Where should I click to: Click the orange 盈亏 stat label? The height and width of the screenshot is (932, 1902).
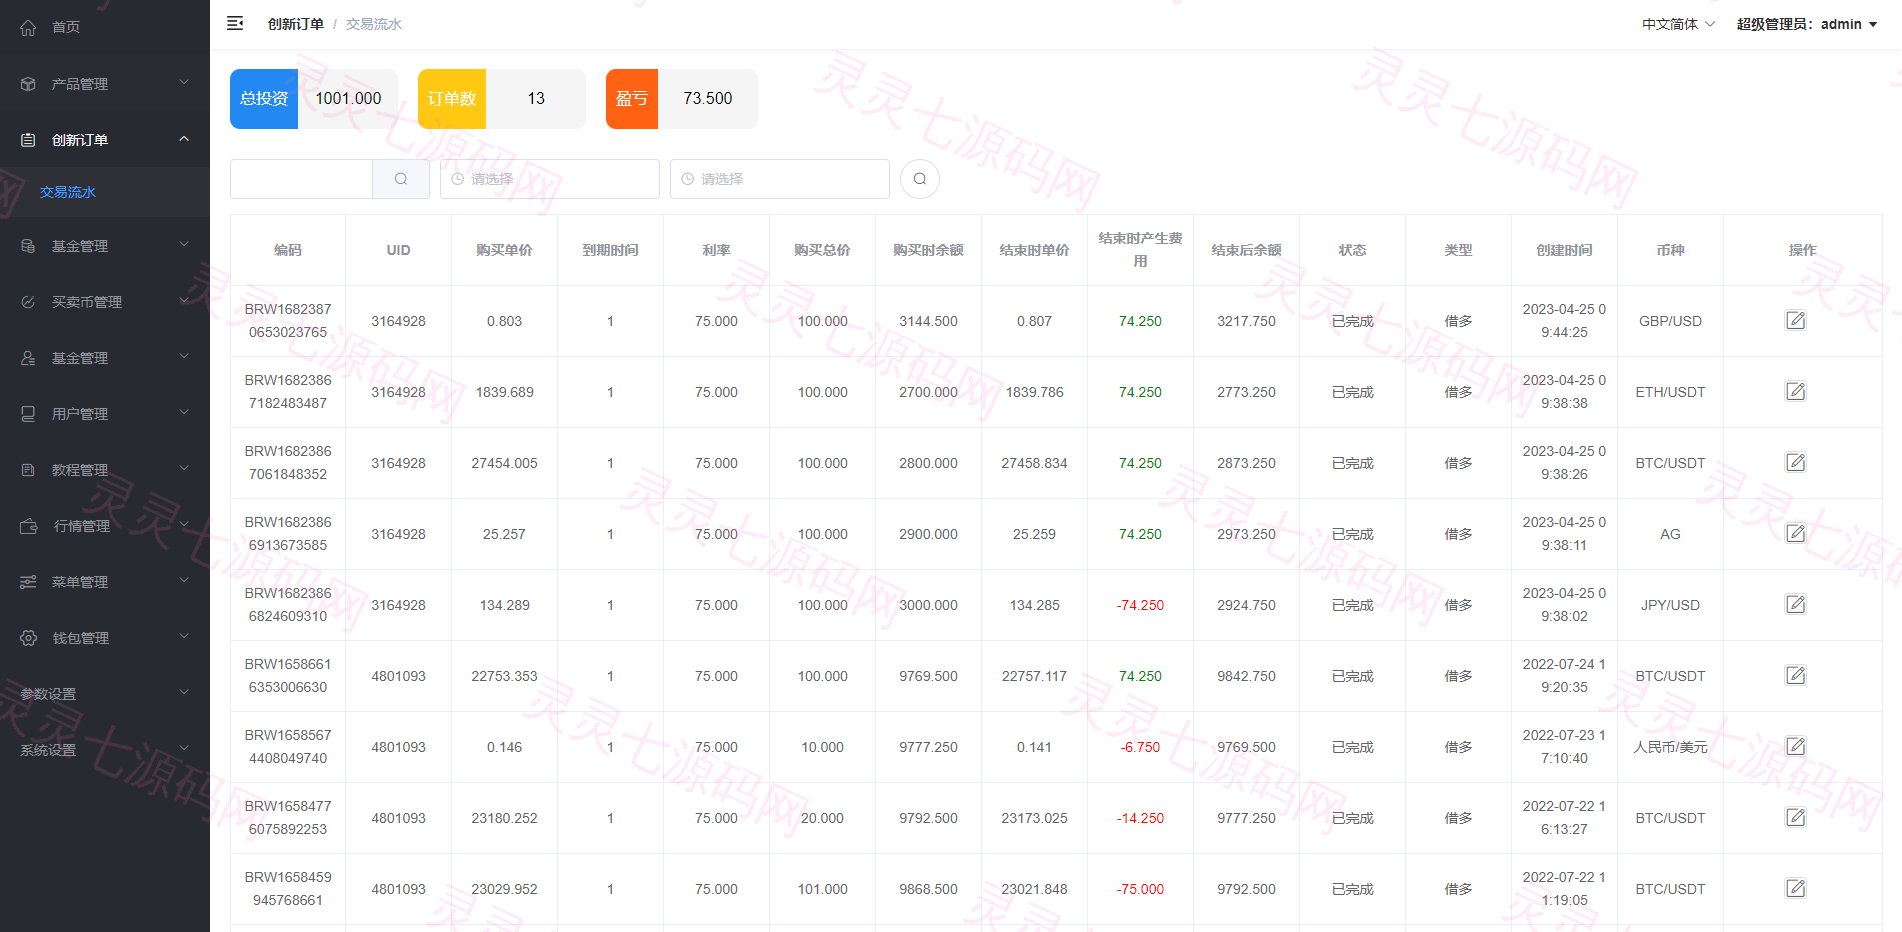(632, 99)
